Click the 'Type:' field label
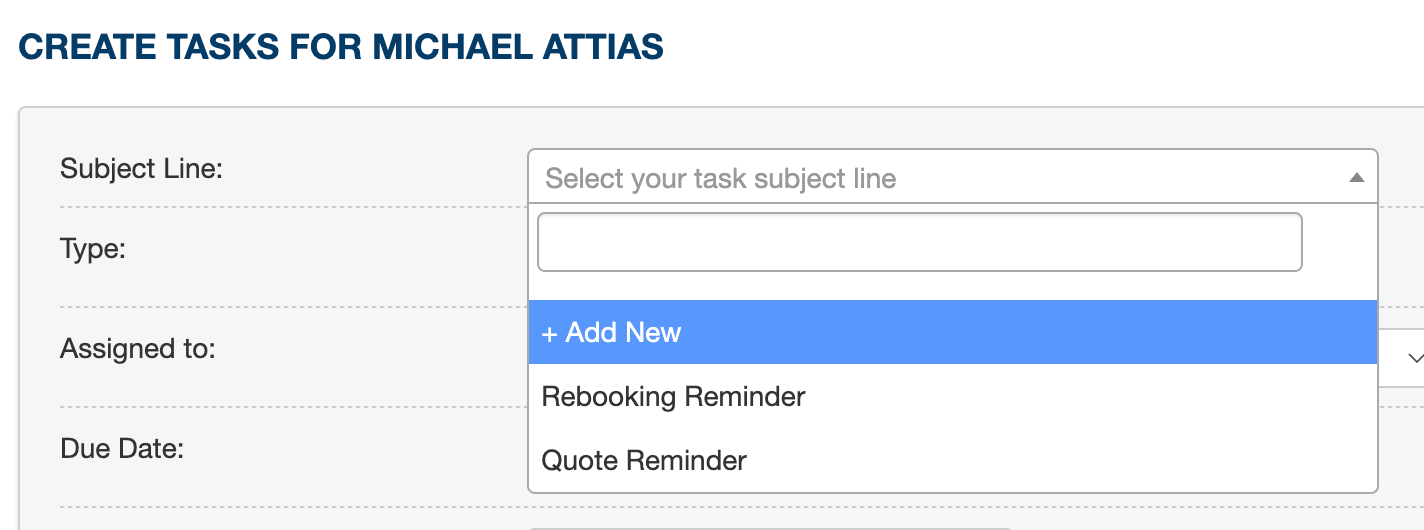 tap(93, 248)
